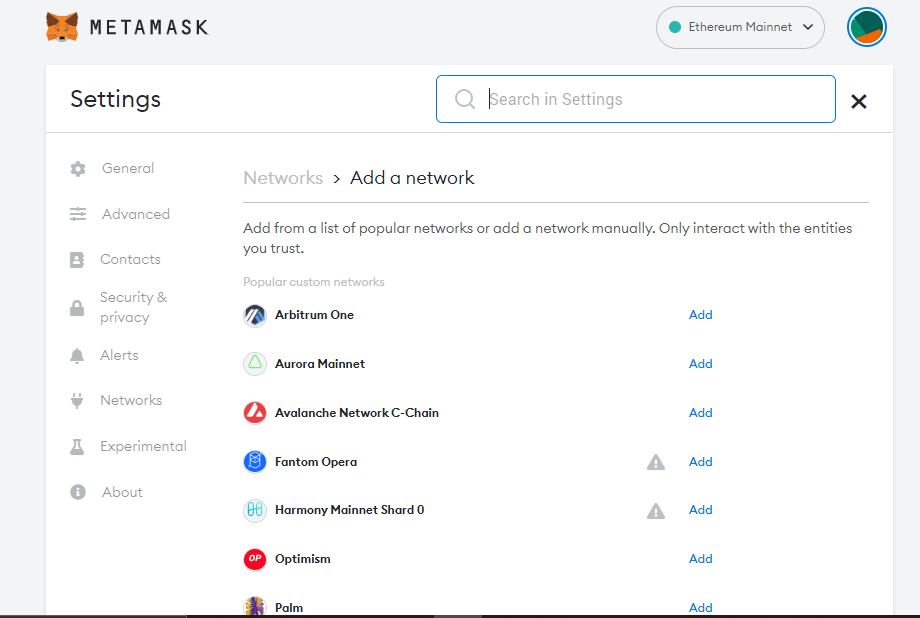This screenshot has width=920, height=618.
Task: Click the Avalanche Network logo
Action: [x=255, y=413]
